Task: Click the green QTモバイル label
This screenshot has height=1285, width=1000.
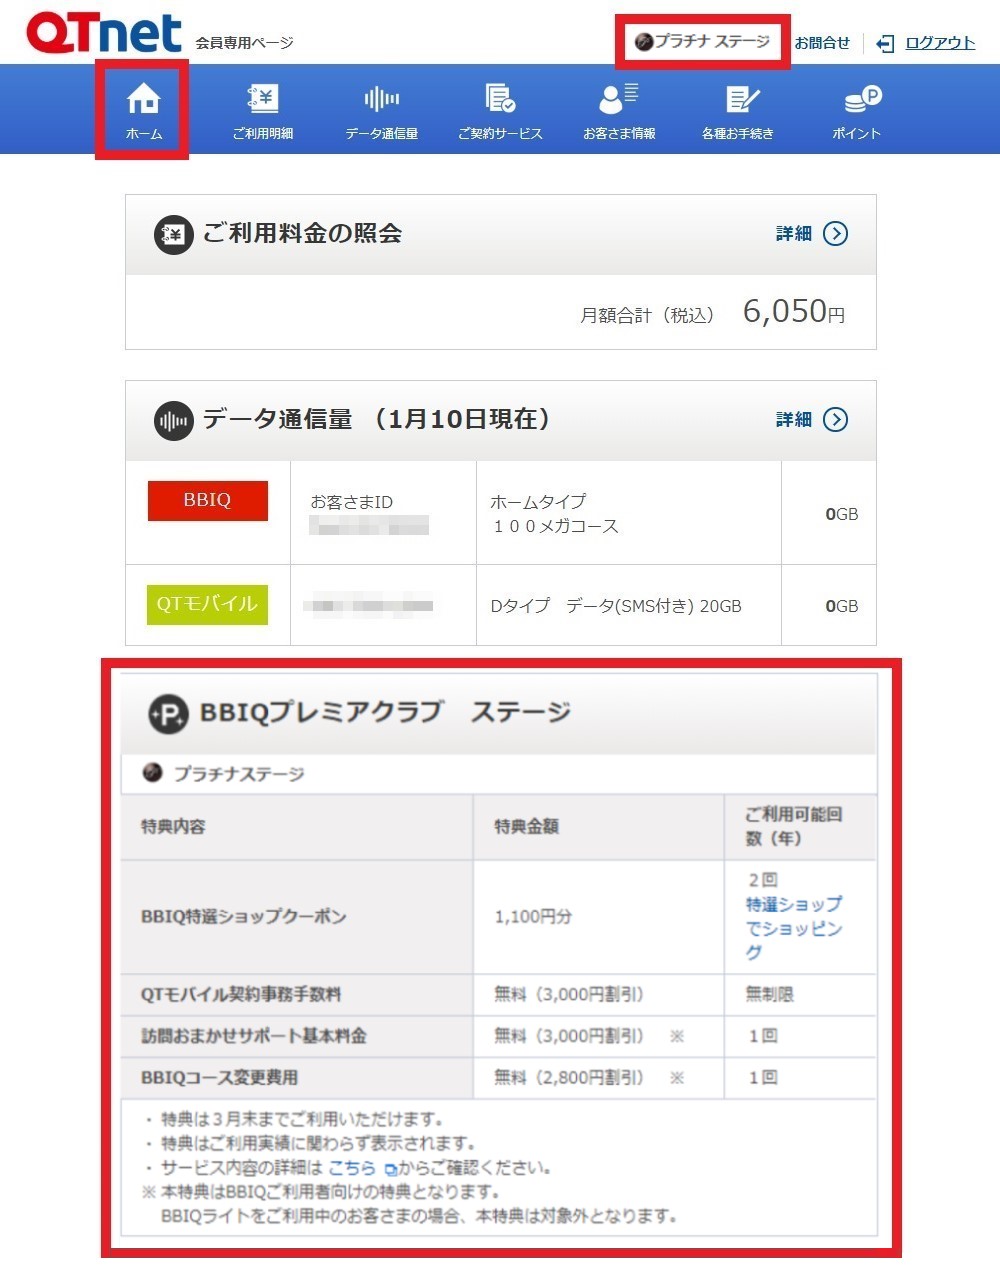Action: (208, 604)
